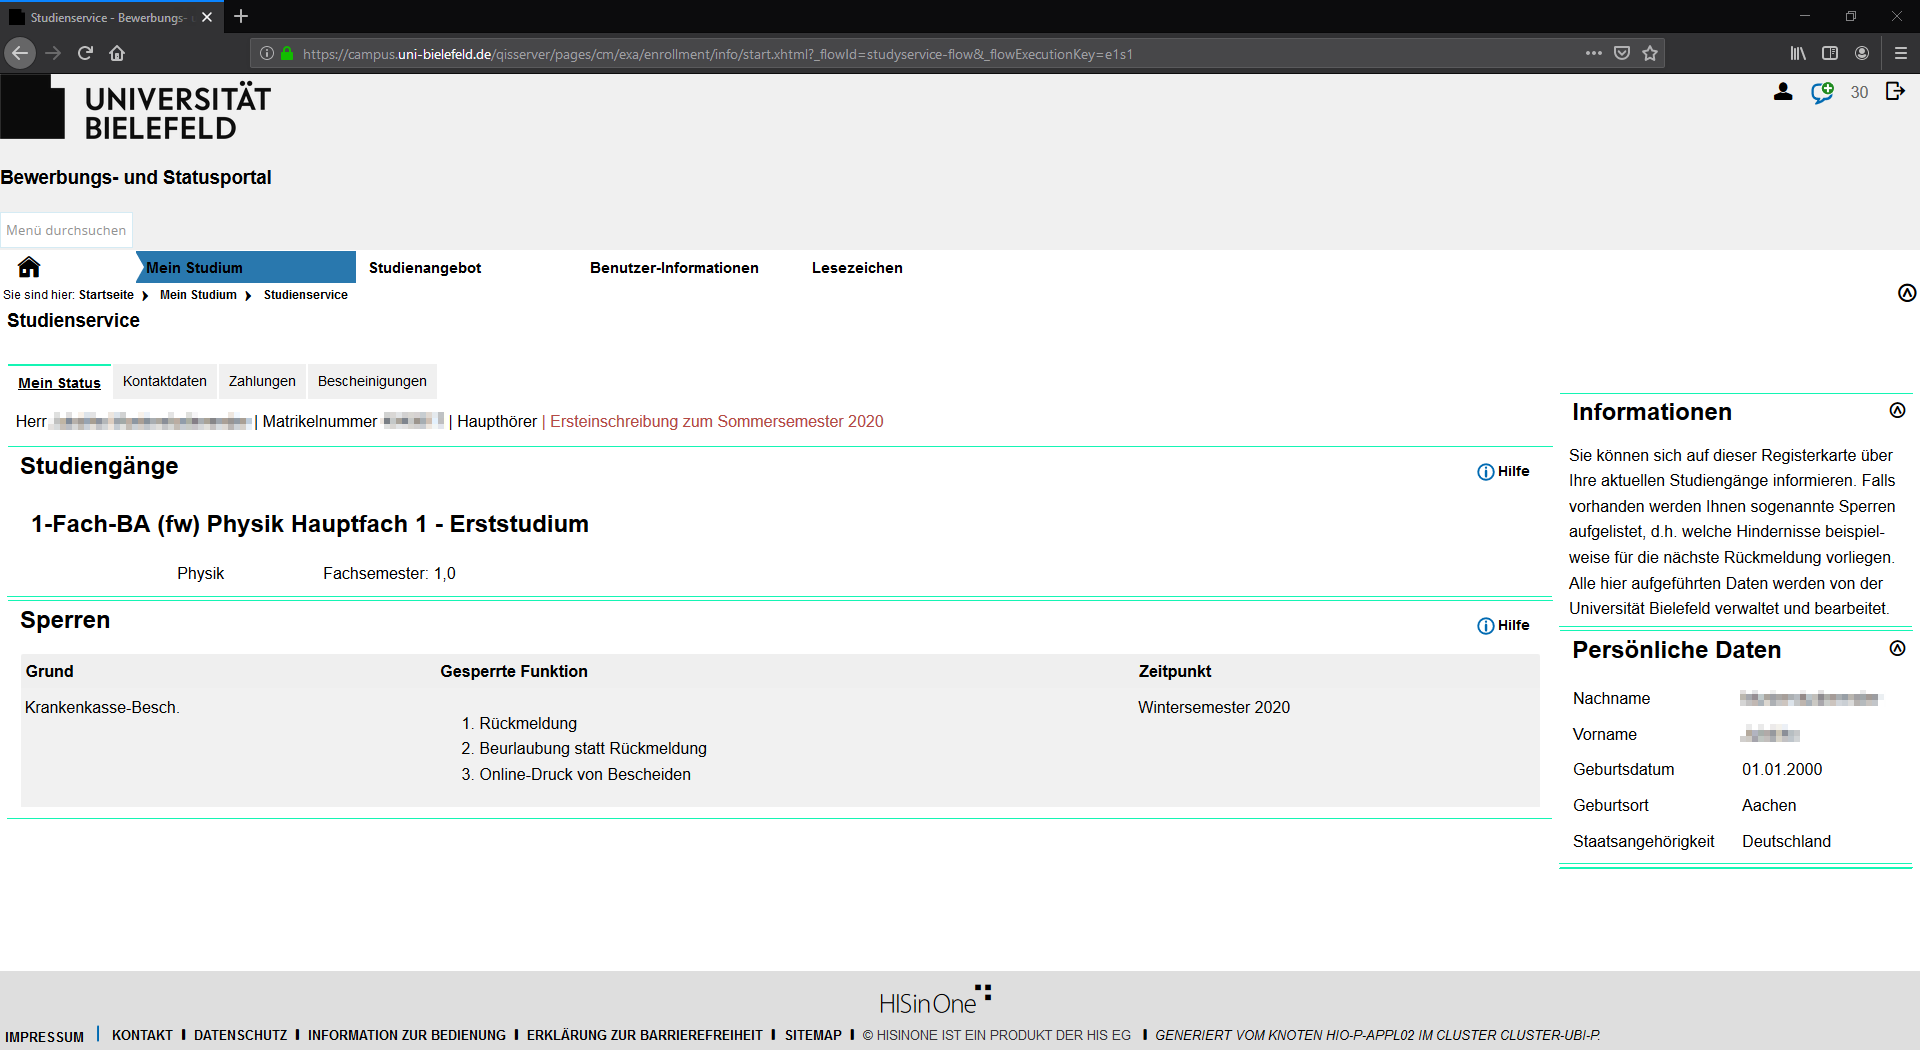Open the Firefox hamburger menu
This screenshot has height=1050, width=1920.
tap(1901, 53)
